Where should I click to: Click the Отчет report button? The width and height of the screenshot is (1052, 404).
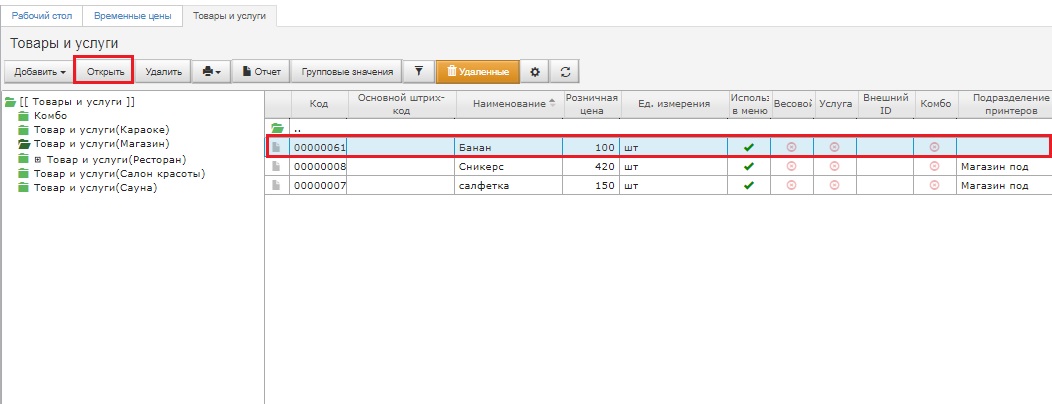pyautogui.click(x=262, y=72)
